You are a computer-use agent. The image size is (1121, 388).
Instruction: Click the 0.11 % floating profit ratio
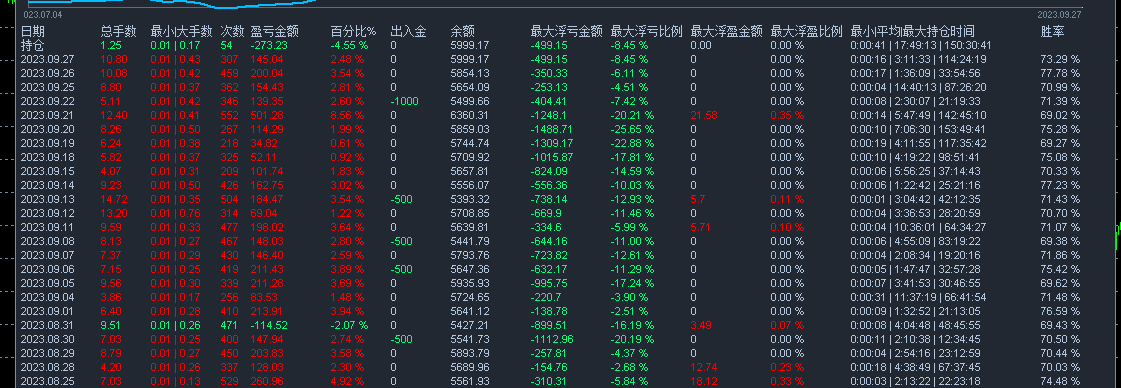(x=787, y=199)
